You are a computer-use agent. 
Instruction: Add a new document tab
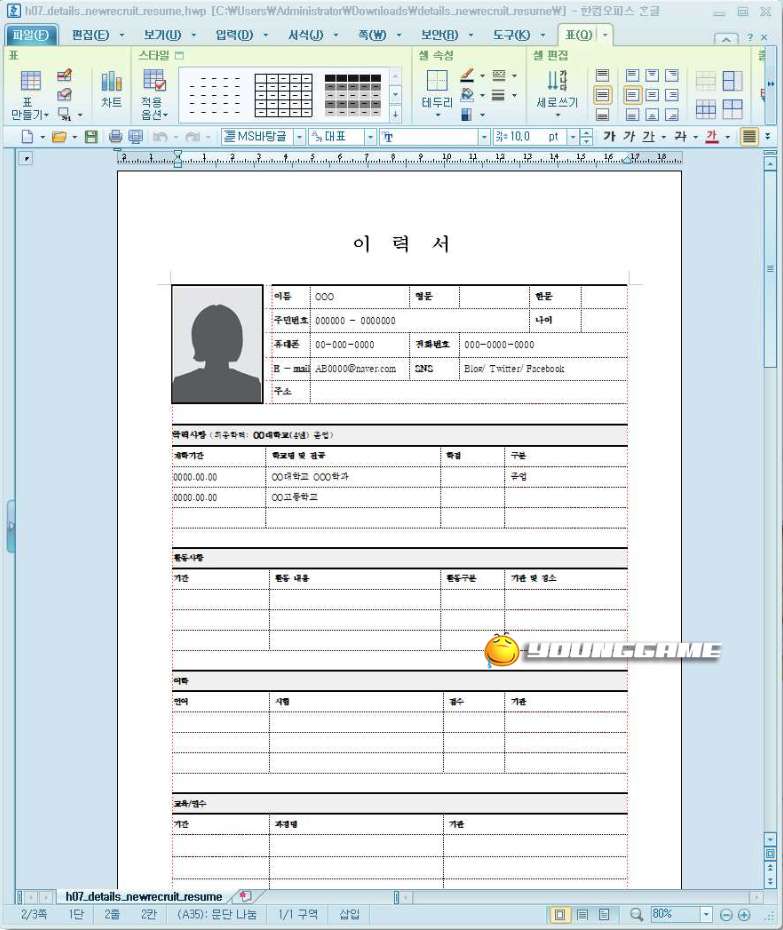pos(244,896)
